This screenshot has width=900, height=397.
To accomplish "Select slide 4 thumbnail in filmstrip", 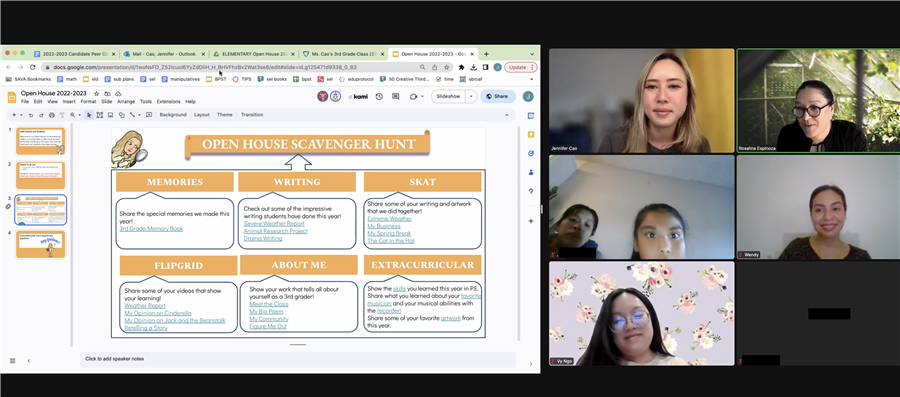I will (x=41, y=244).
